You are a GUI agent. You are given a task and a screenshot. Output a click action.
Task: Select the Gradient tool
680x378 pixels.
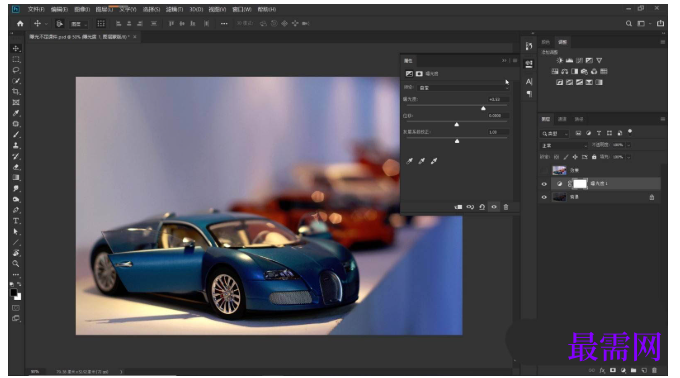tap(16, 178)
